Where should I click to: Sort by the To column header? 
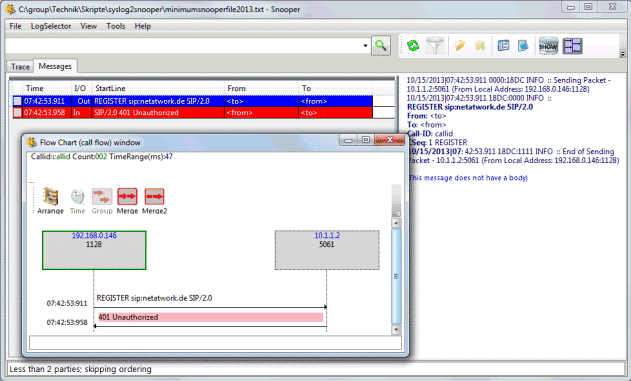336,88
